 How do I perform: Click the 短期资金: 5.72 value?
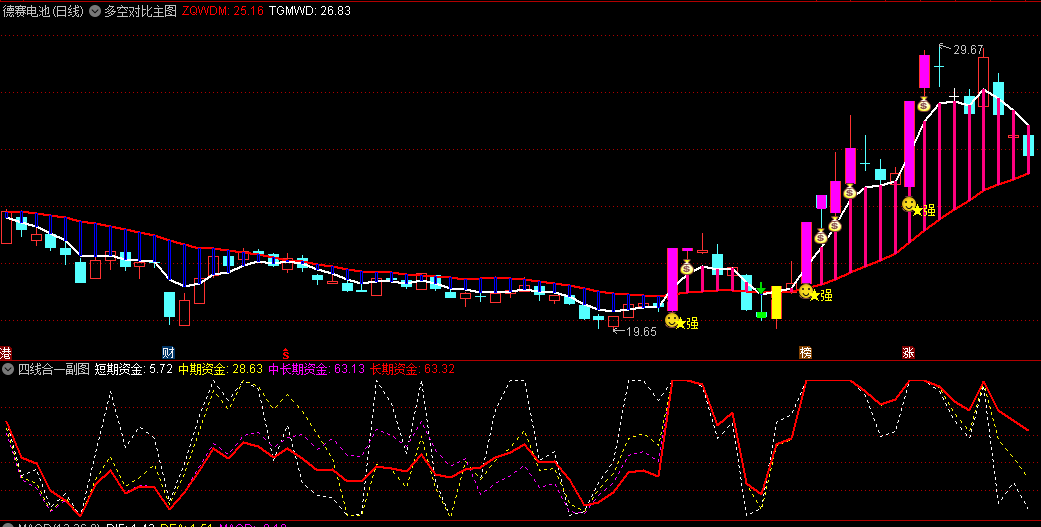[134, 369]
